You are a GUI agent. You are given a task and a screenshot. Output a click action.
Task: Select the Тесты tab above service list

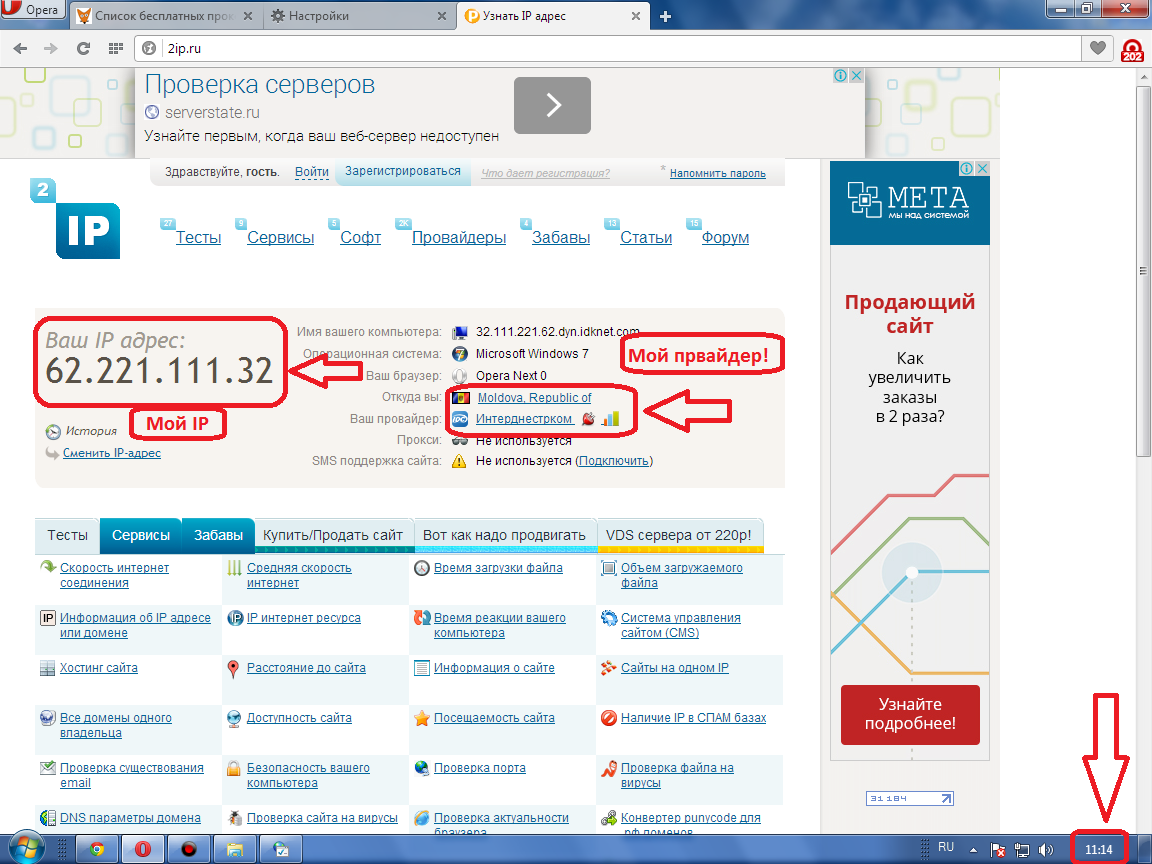[68, 536]
